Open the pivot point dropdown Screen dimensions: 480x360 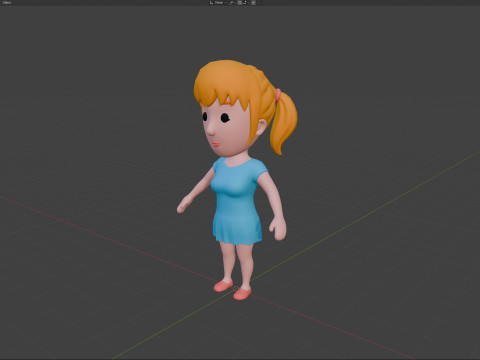[x=232, y=3]
